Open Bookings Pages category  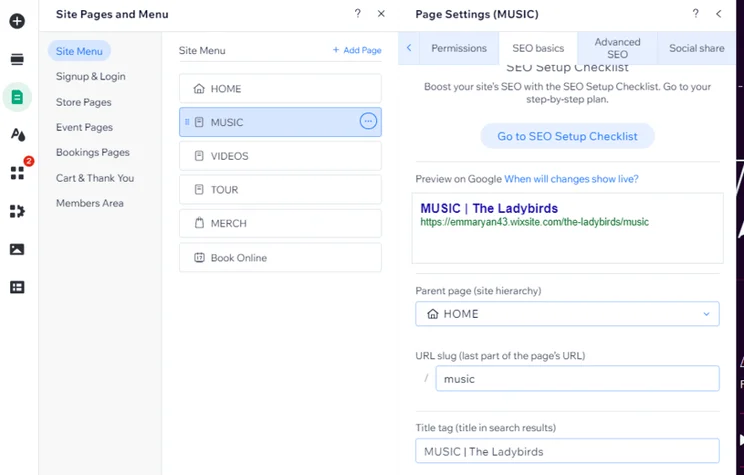coord(93,152)
